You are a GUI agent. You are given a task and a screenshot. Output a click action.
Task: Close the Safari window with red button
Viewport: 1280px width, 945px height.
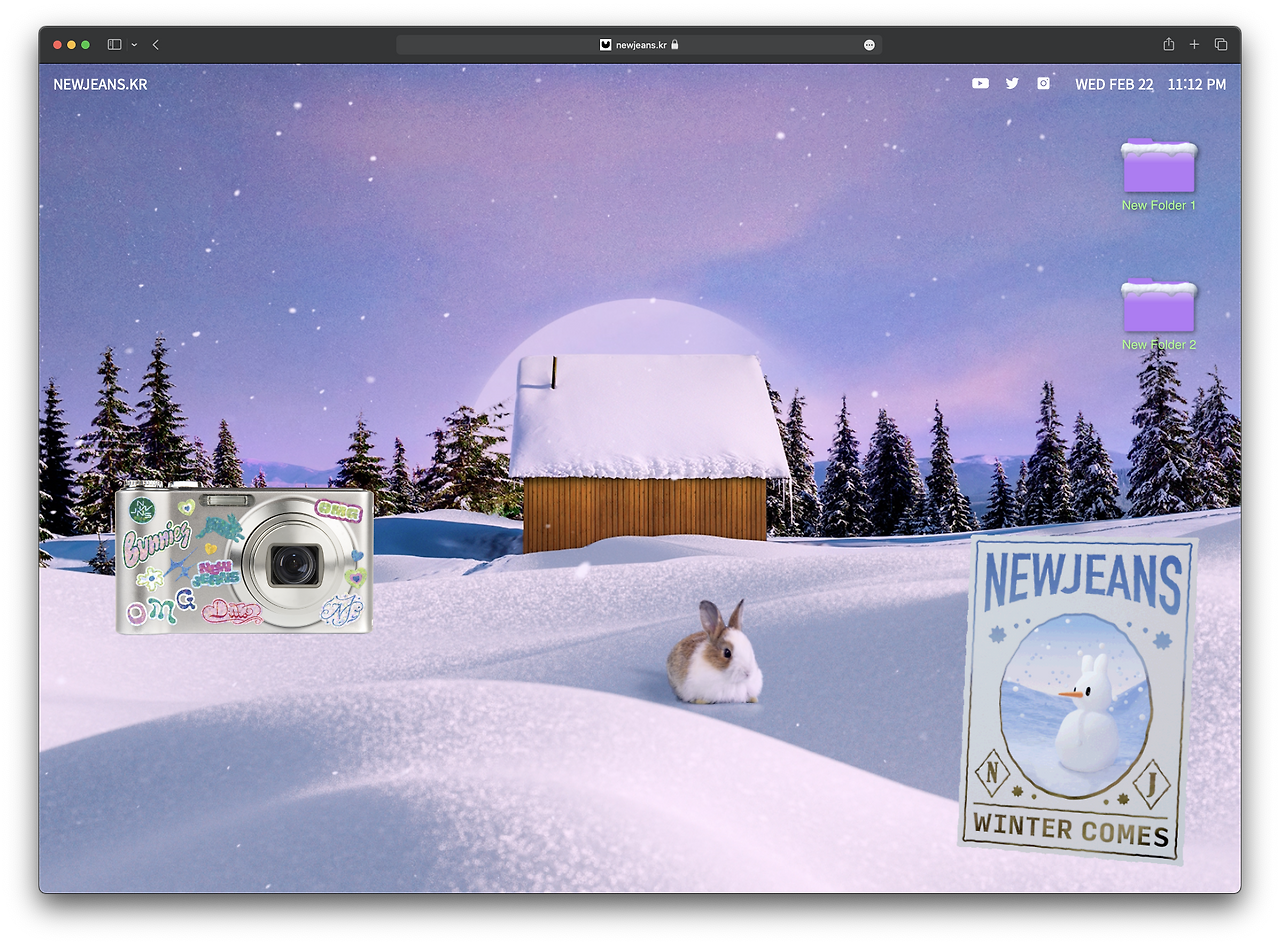tap(57, 45)
